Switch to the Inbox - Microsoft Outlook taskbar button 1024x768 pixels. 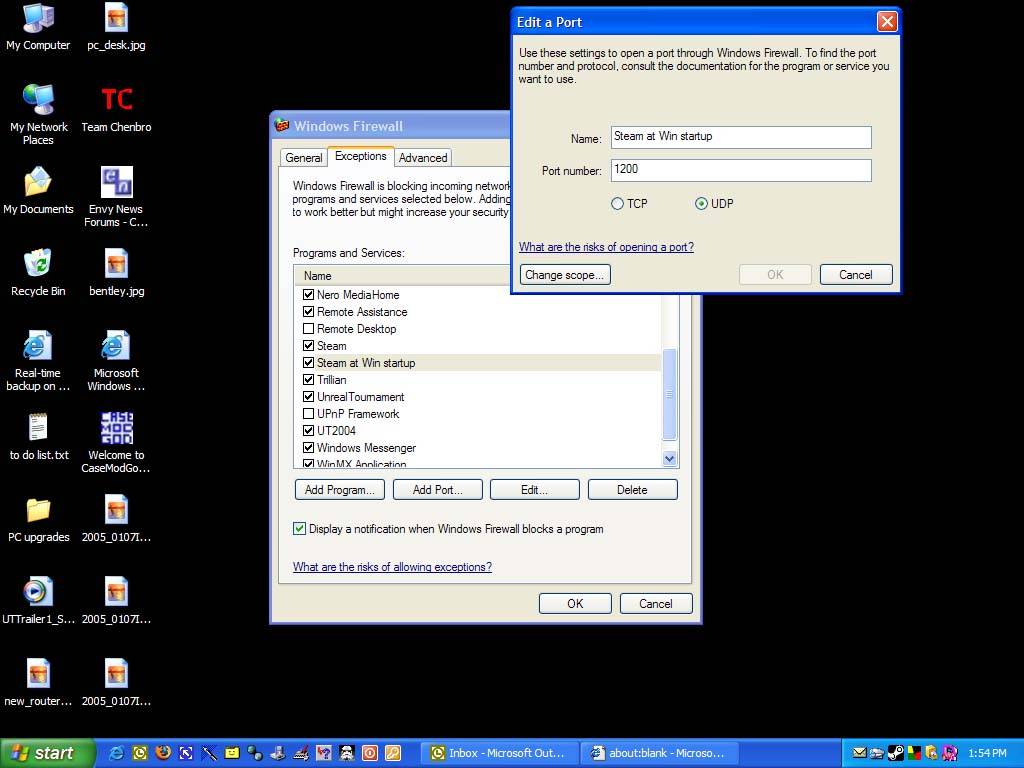(502, 753)
